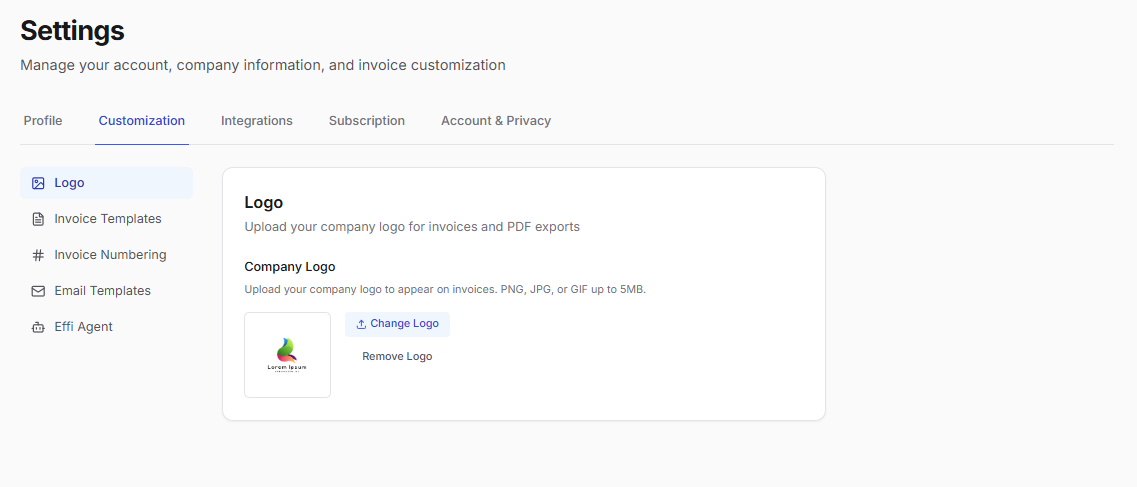The image size is (1137, 487).
Task: Open the Account & Privacy tab
Action: pos(496,121)
